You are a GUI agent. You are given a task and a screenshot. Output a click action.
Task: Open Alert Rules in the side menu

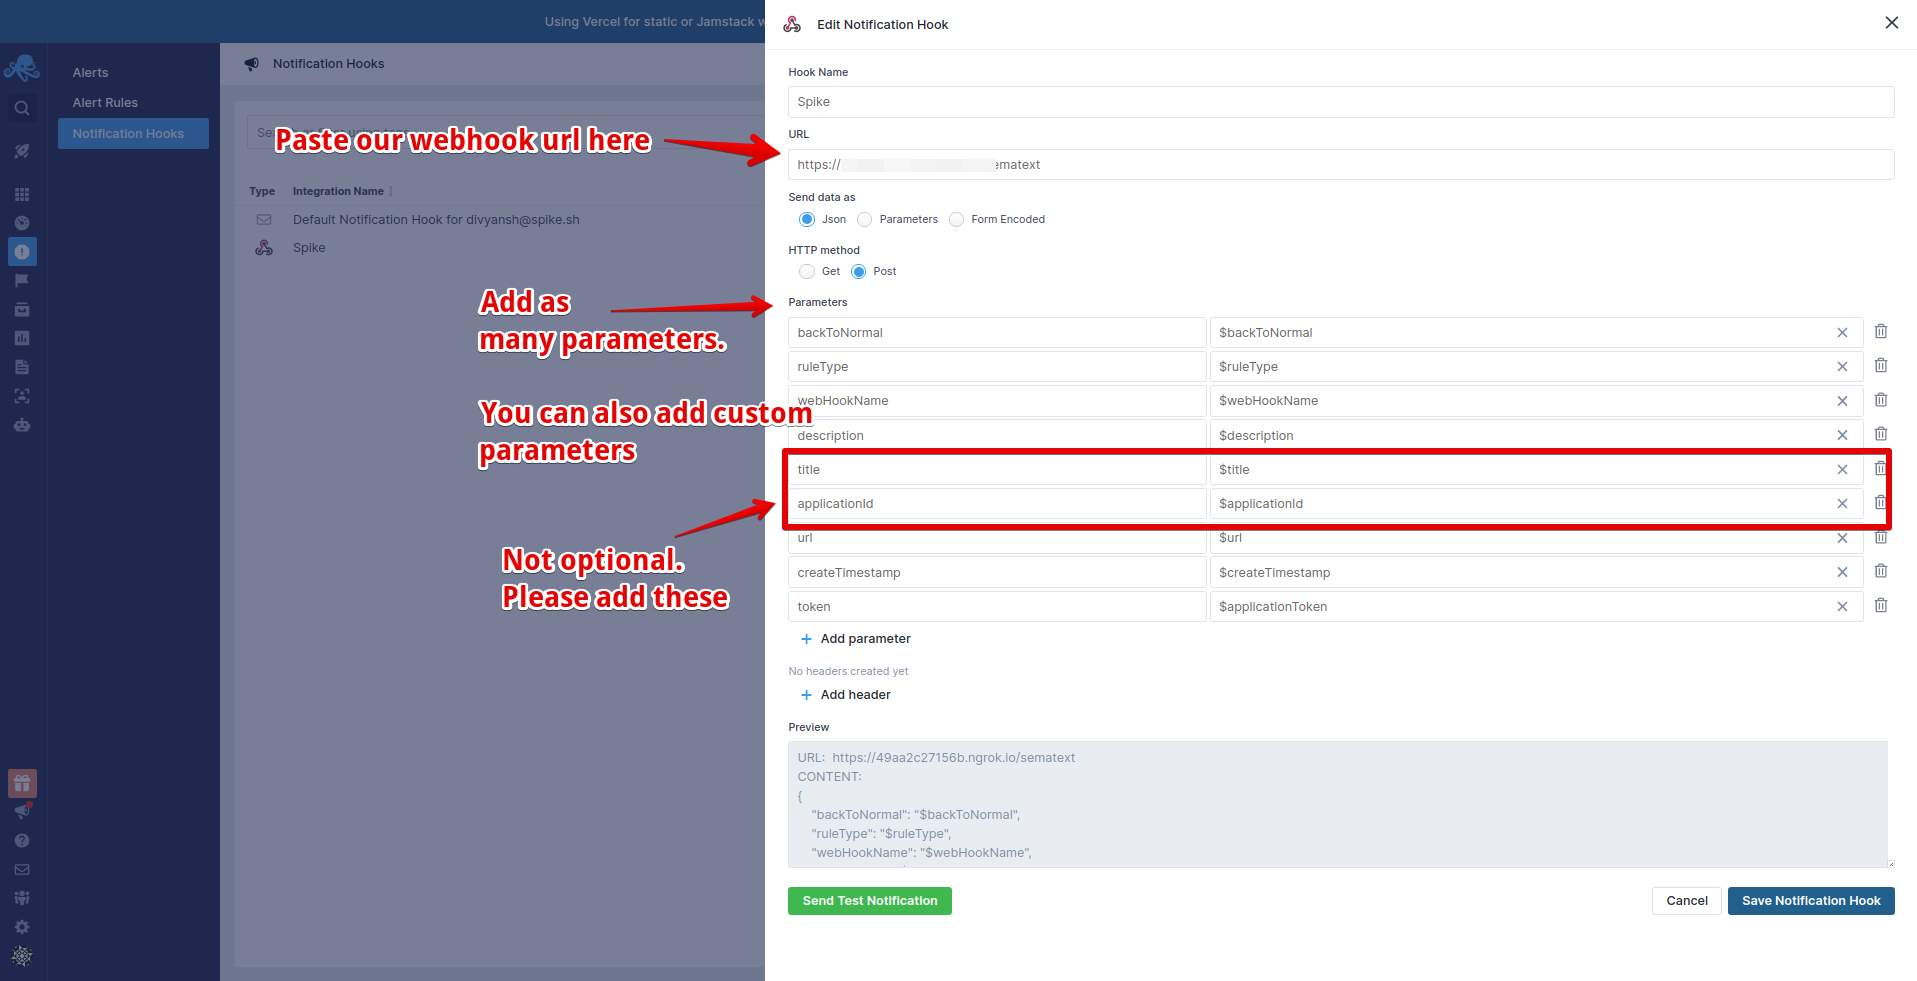(105, 103)
